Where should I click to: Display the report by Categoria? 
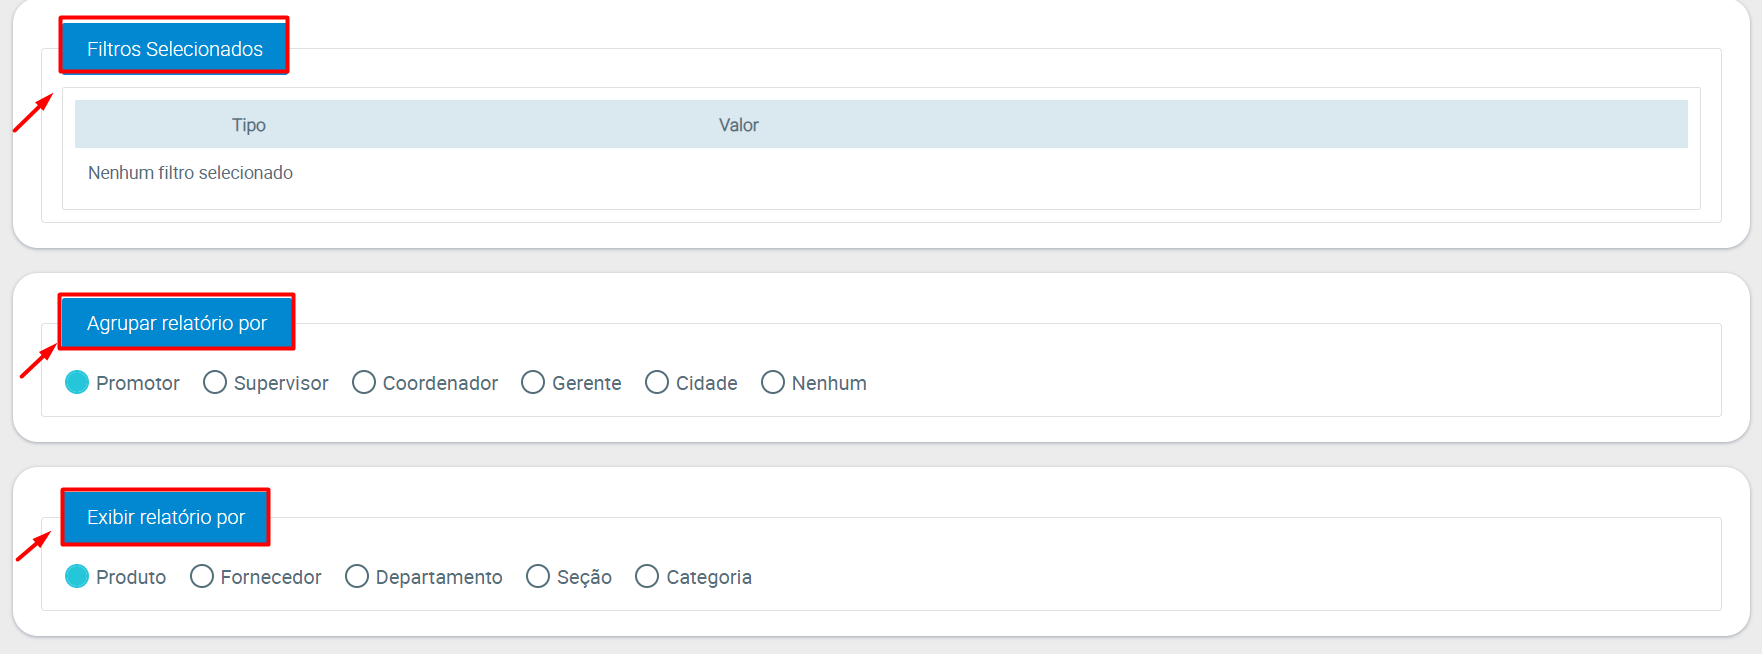point(647,577)
